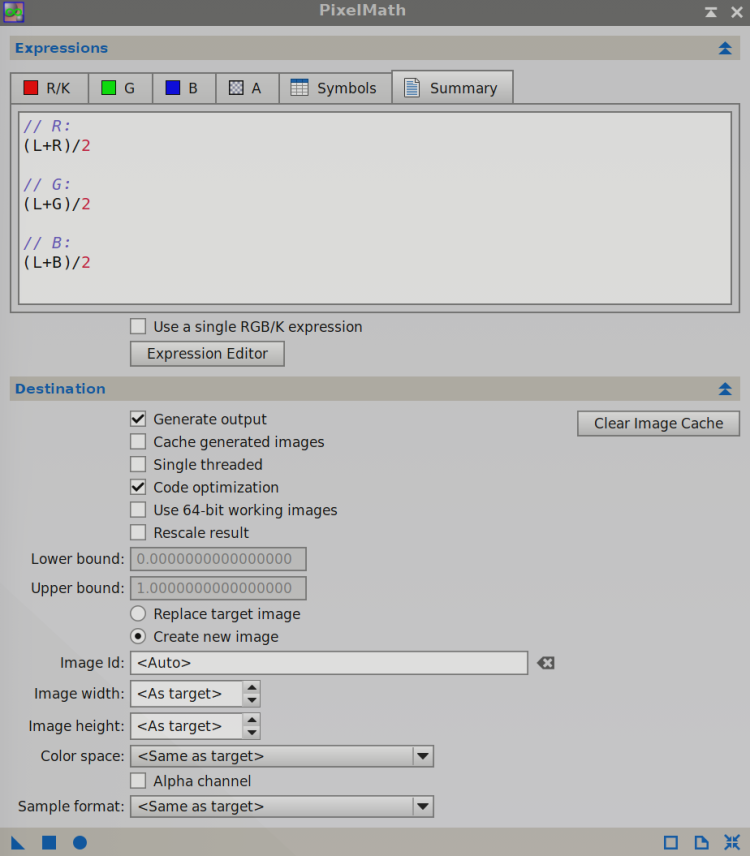The image size is (750, 856).
Task: Clear the Image Id field icon
Action: pyautogui.click(x=545, y=663)
